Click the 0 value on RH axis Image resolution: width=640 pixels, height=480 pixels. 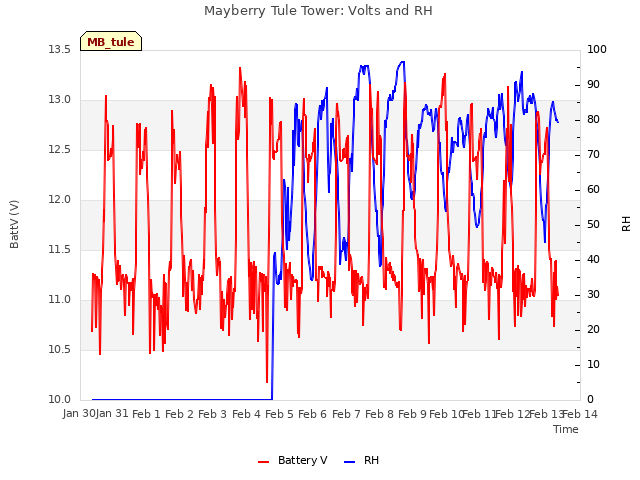click(x=590, y=400)
